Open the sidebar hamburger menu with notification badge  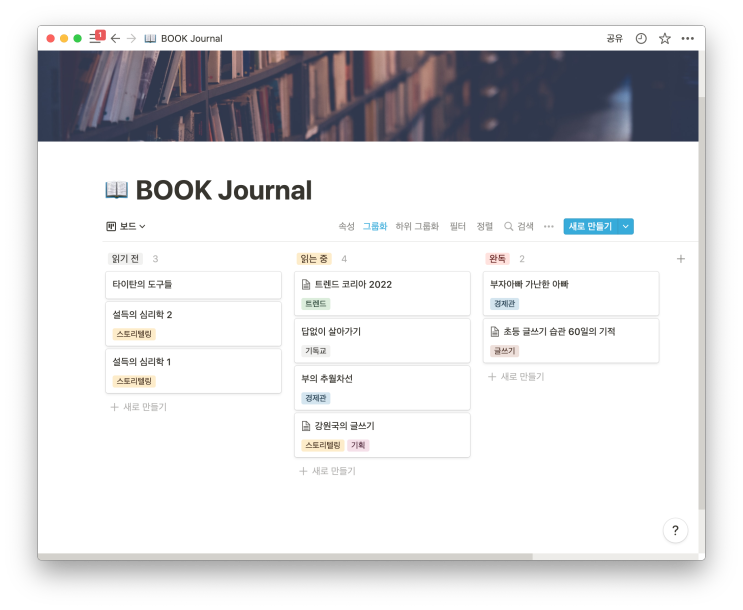coord(97,38)
